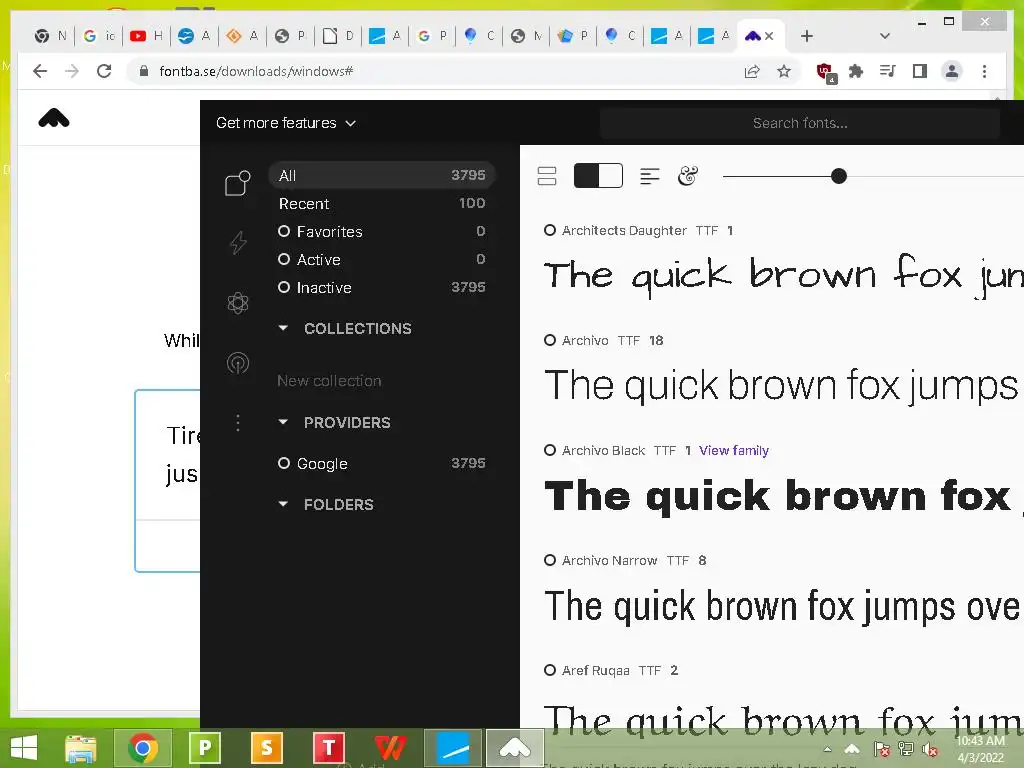Activate the Archivo Black font
Image resolution: width=1024 pixels, height=768 pixels.
click(550, 450)
